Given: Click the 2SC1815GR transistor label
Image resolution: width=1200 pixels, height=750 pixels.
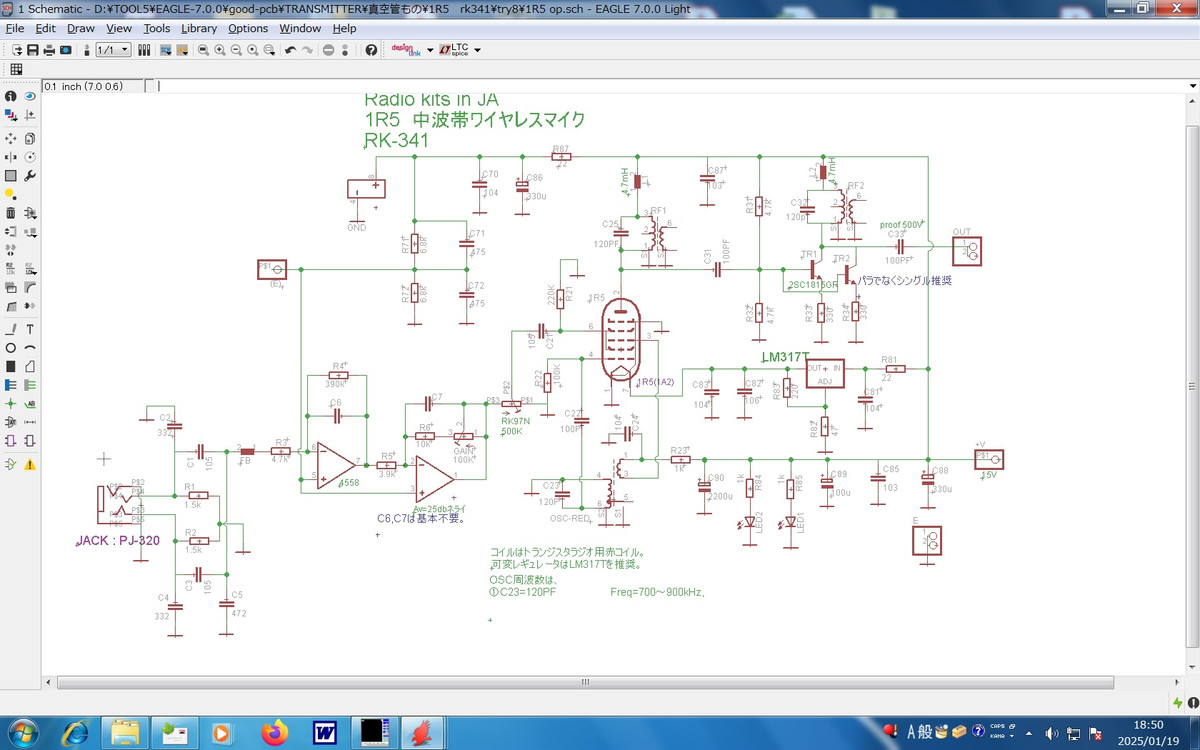Looking at the screenshot, I should (x=813, y=284).
